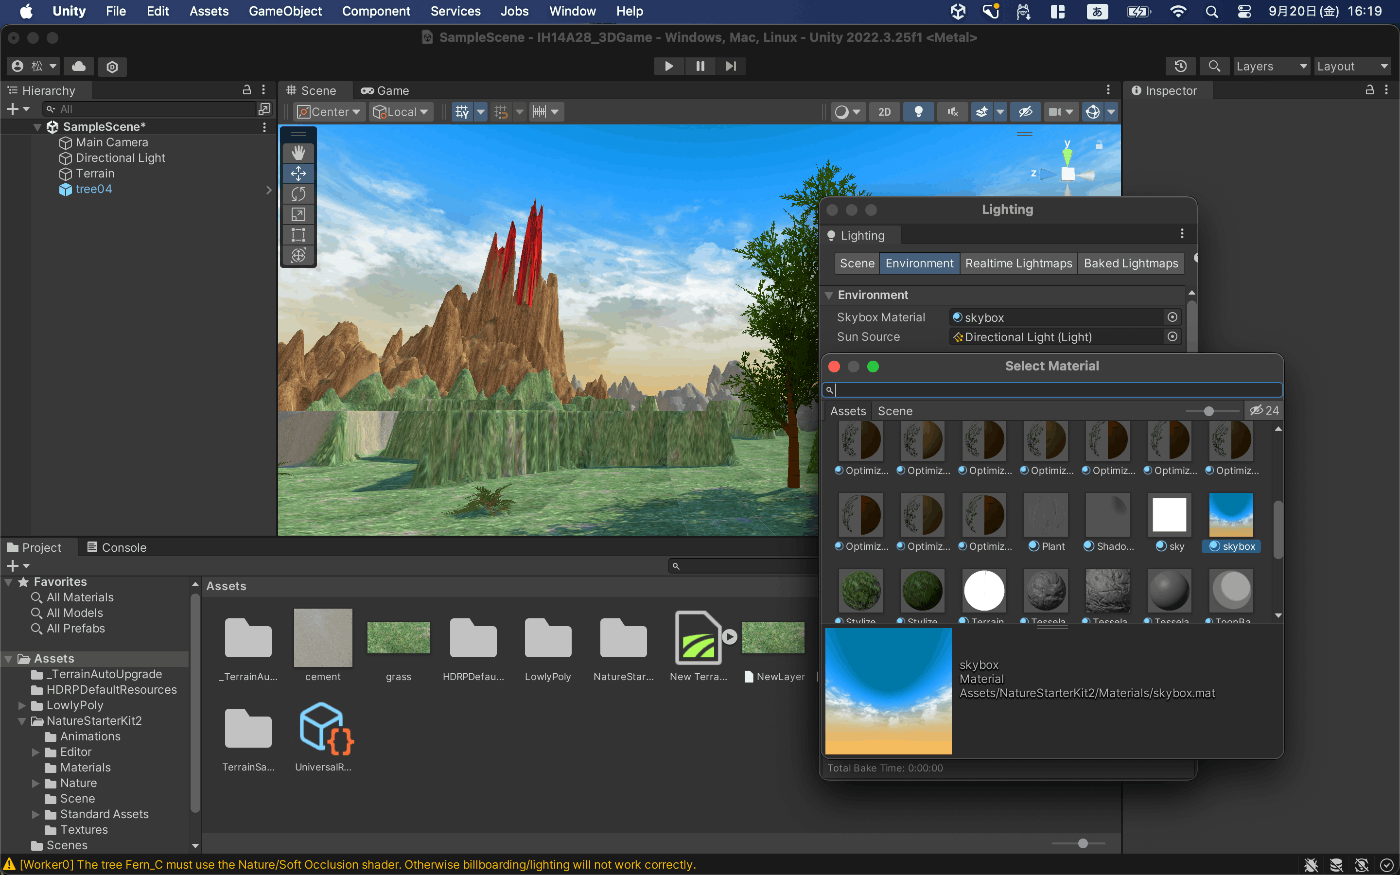Open the cement material asset

point(323,638)
